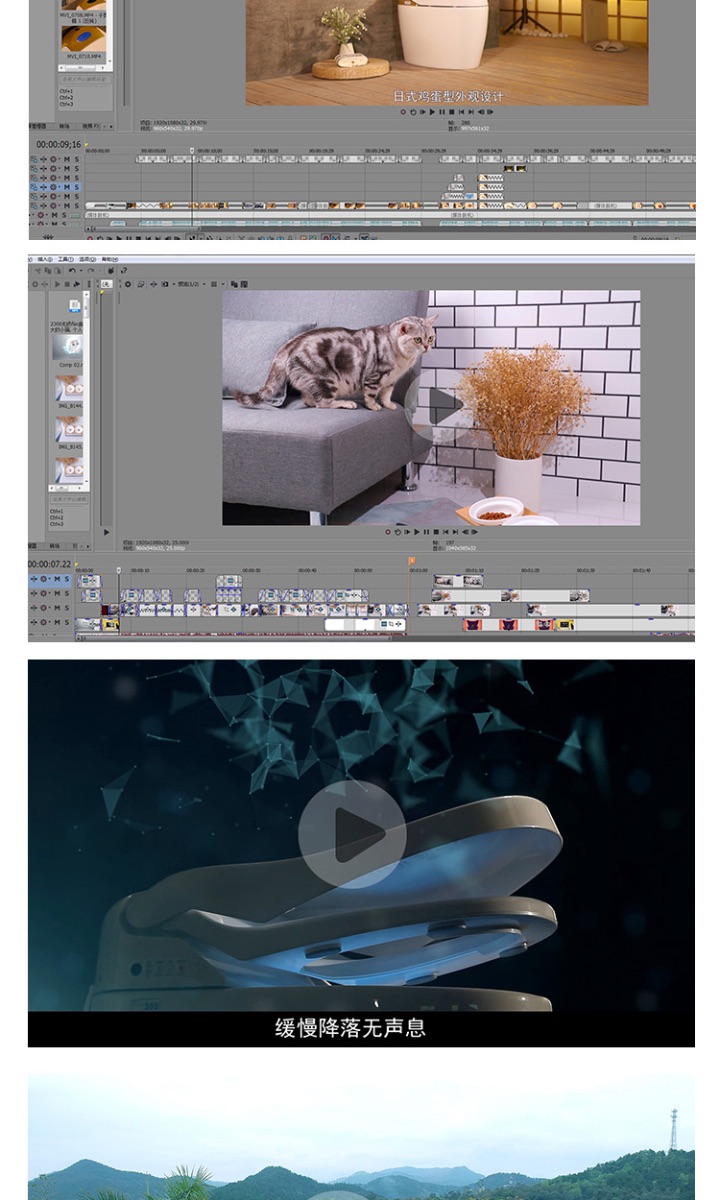Open the 选项 menu in cat editor
Image resolution: width=720 pixels, height=1200 pixels.
coord(88,259)
